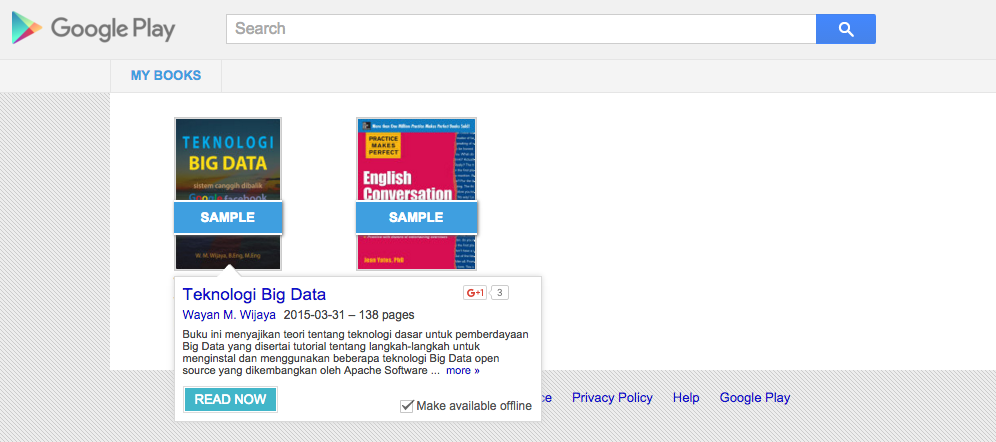
Task: Open the Teknologi Big Data title link
Action: click(254, 294)
